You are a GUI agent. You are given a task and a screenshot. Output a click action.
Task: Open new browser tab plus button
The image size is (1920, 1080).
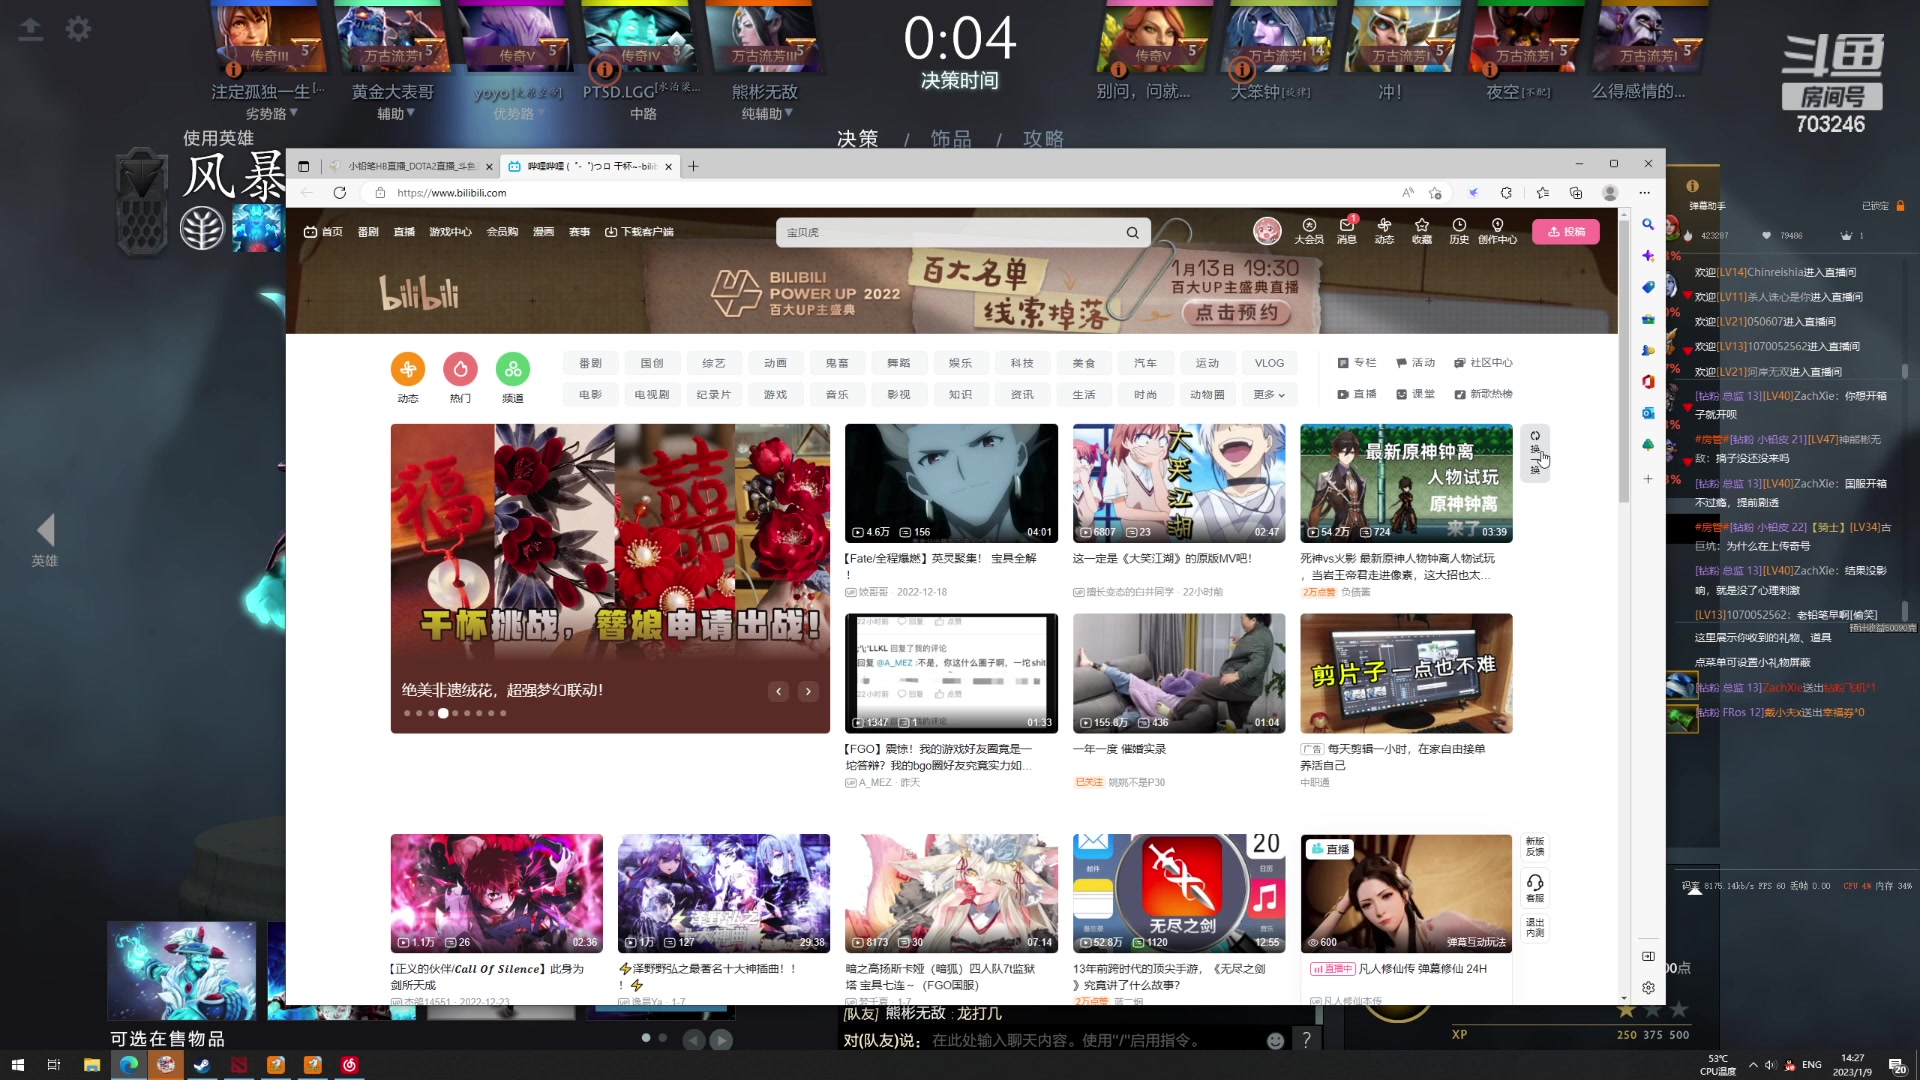coord(693,166)
